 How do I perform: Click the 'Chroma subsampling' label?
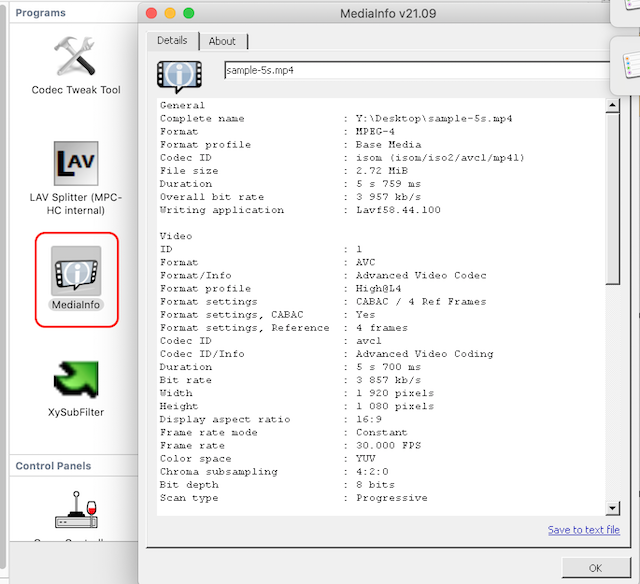coord(218,471)
